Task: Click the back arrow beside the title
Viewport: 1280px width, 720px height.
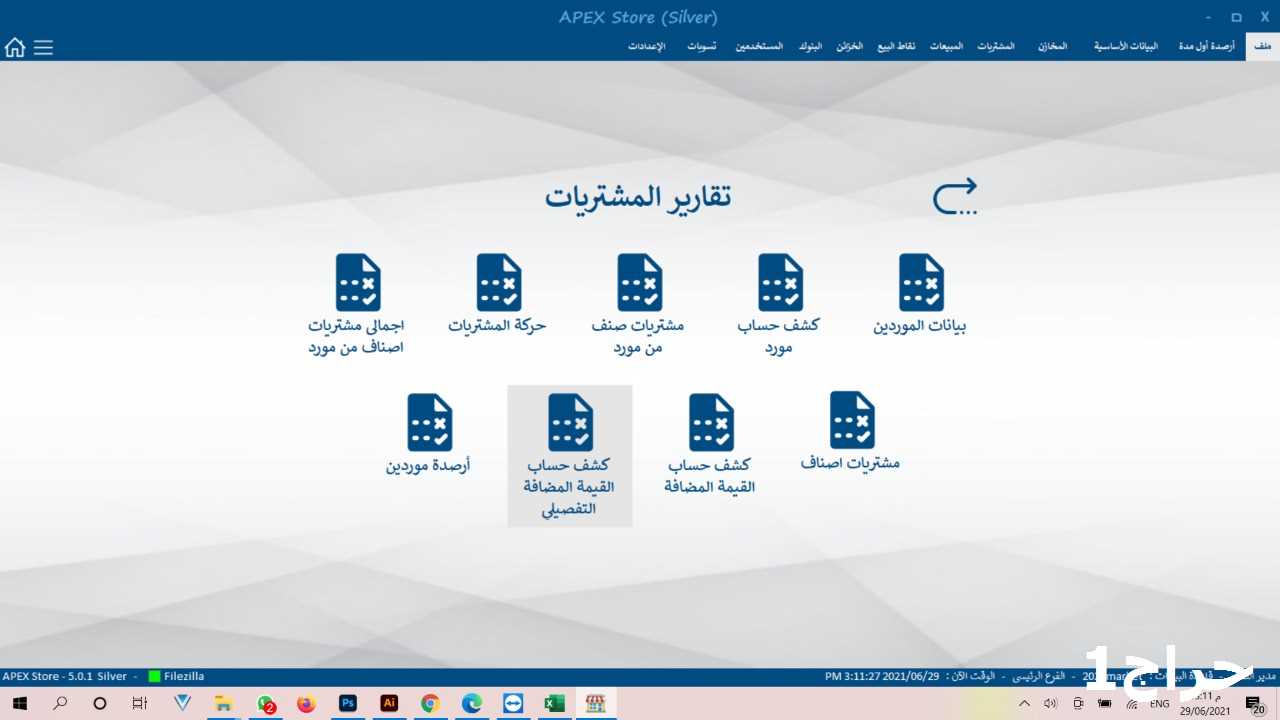Action: coord(954,197)
